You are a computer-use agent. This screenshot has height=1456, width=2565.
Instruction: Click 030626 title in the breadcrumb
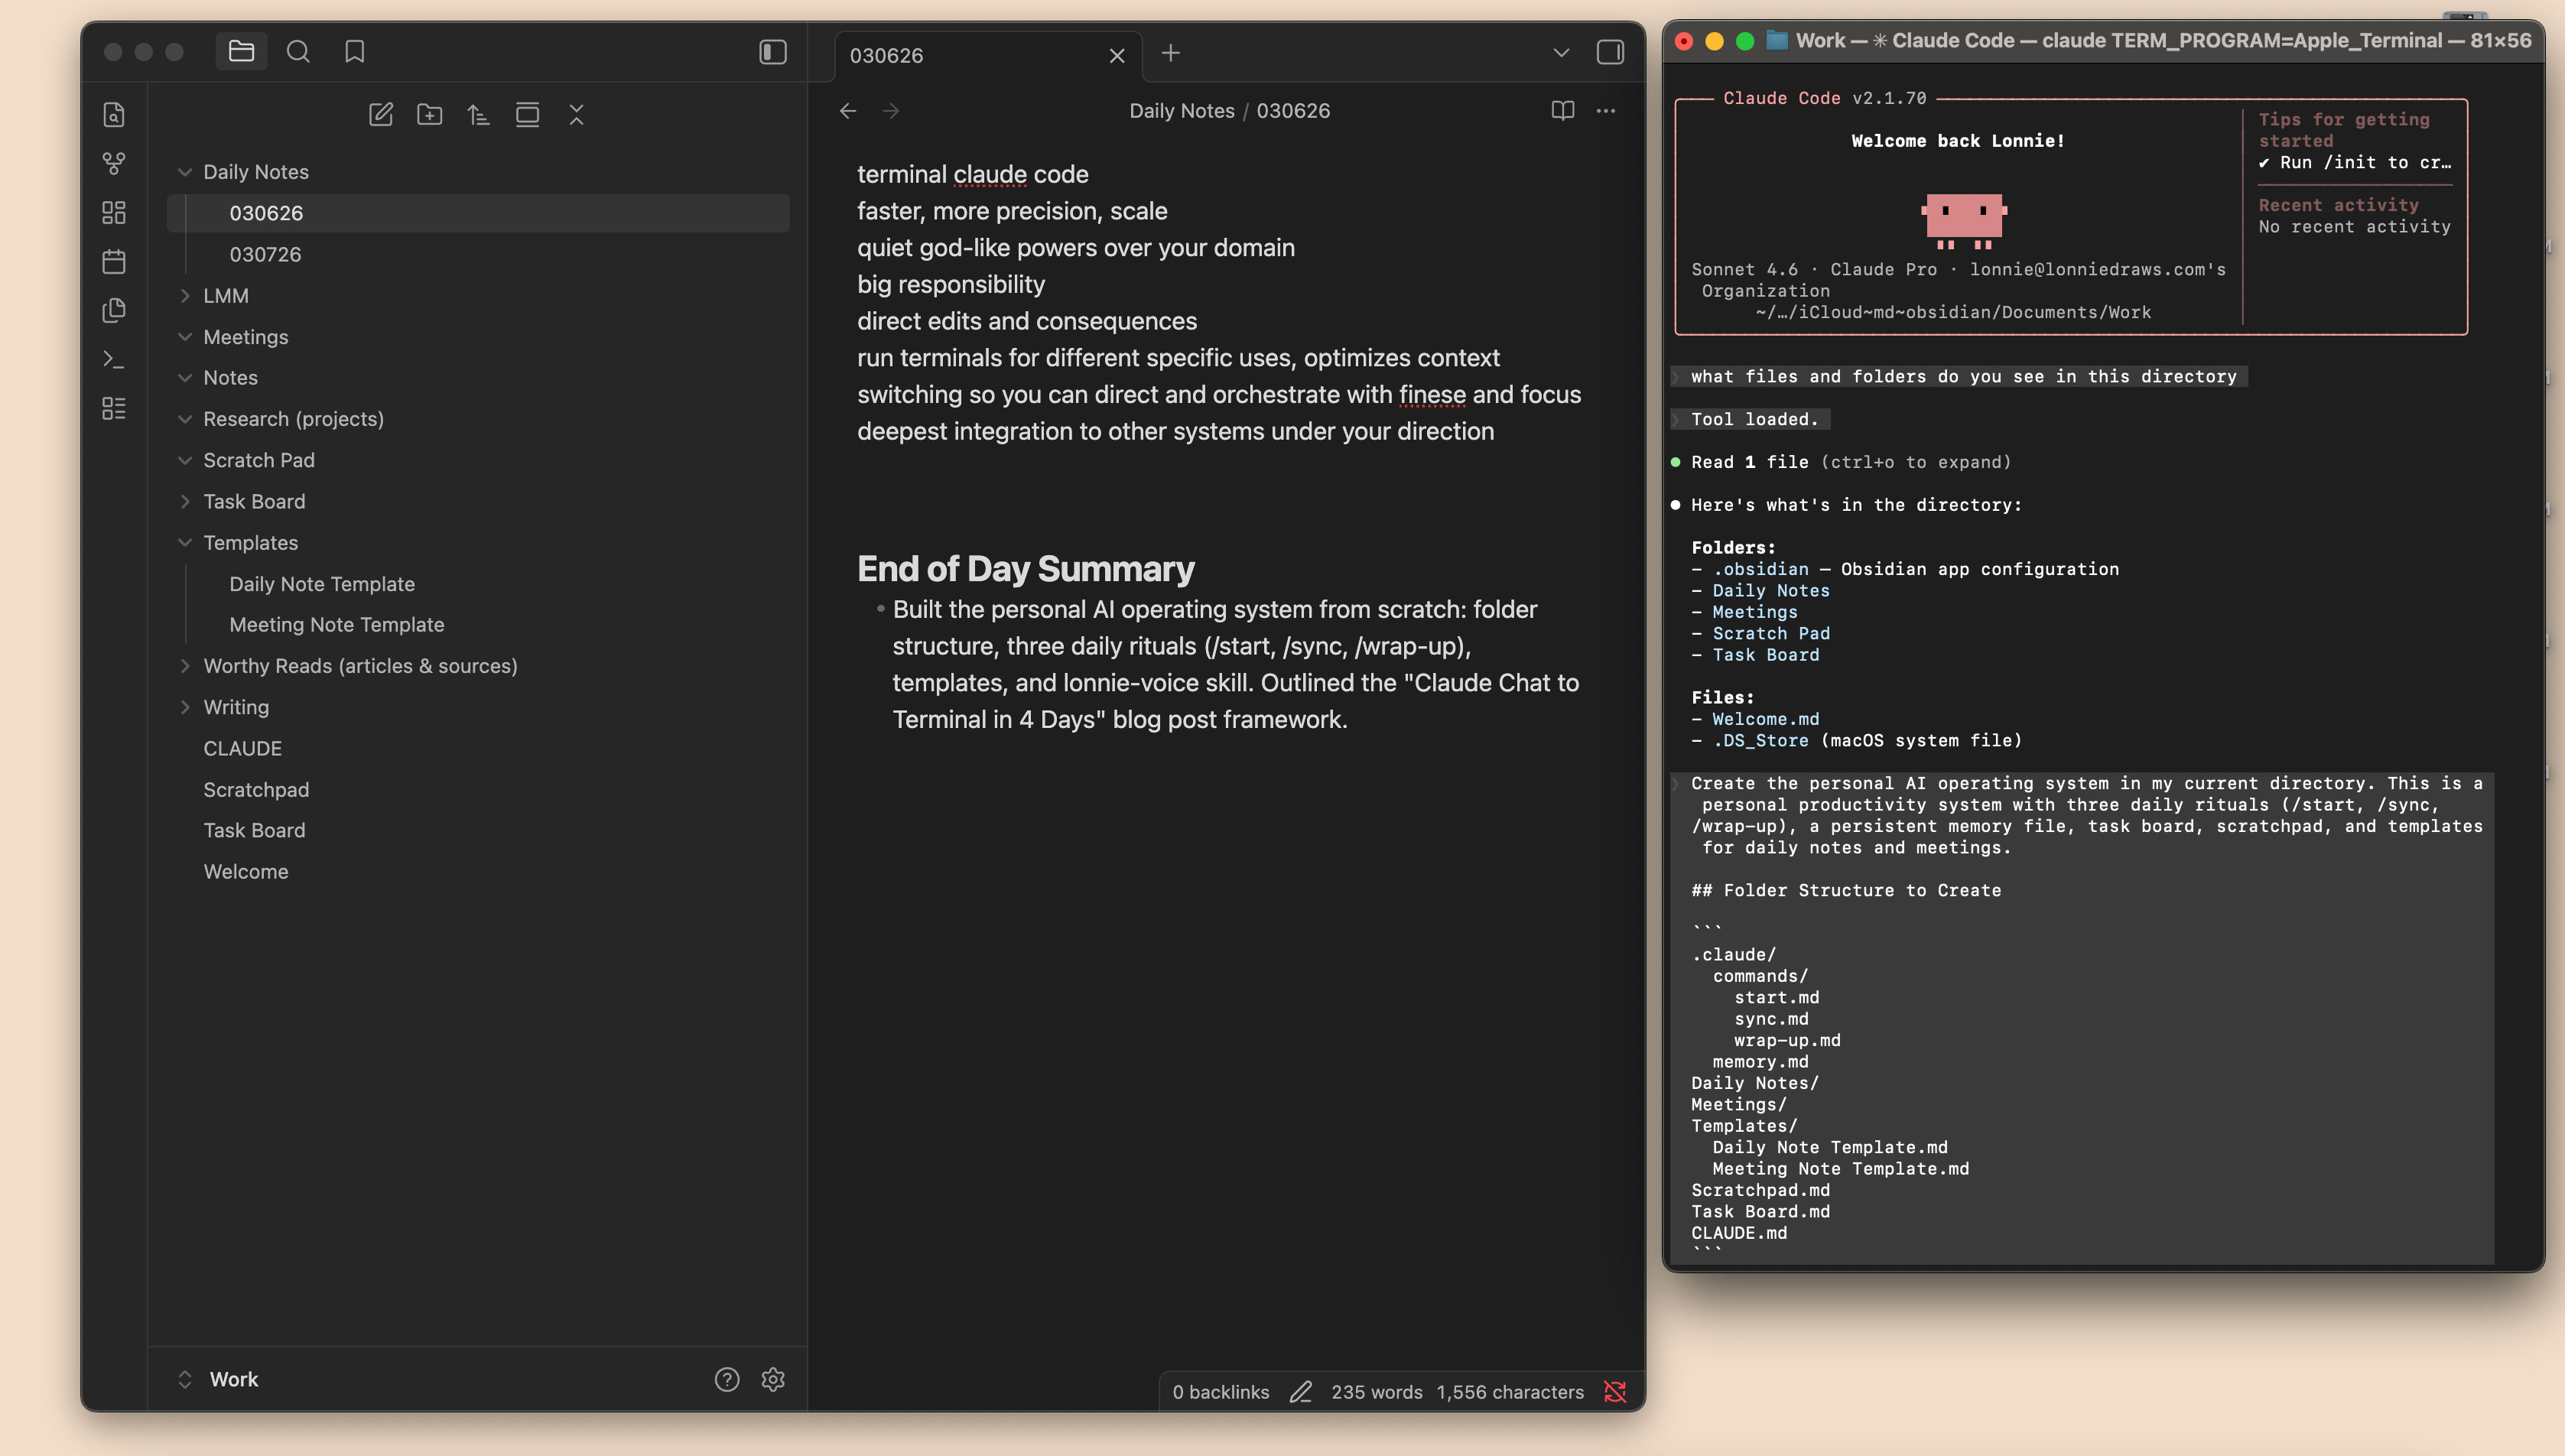click(x=1293, y=111)
